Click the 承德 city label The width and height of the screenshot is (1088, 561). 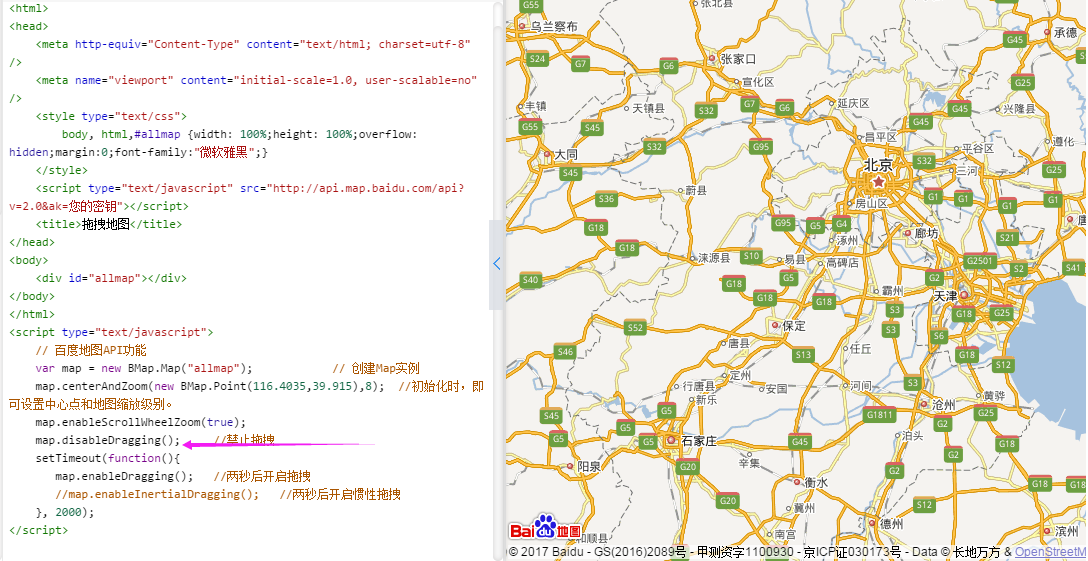pyautogui.click(x=1065, y=32)
